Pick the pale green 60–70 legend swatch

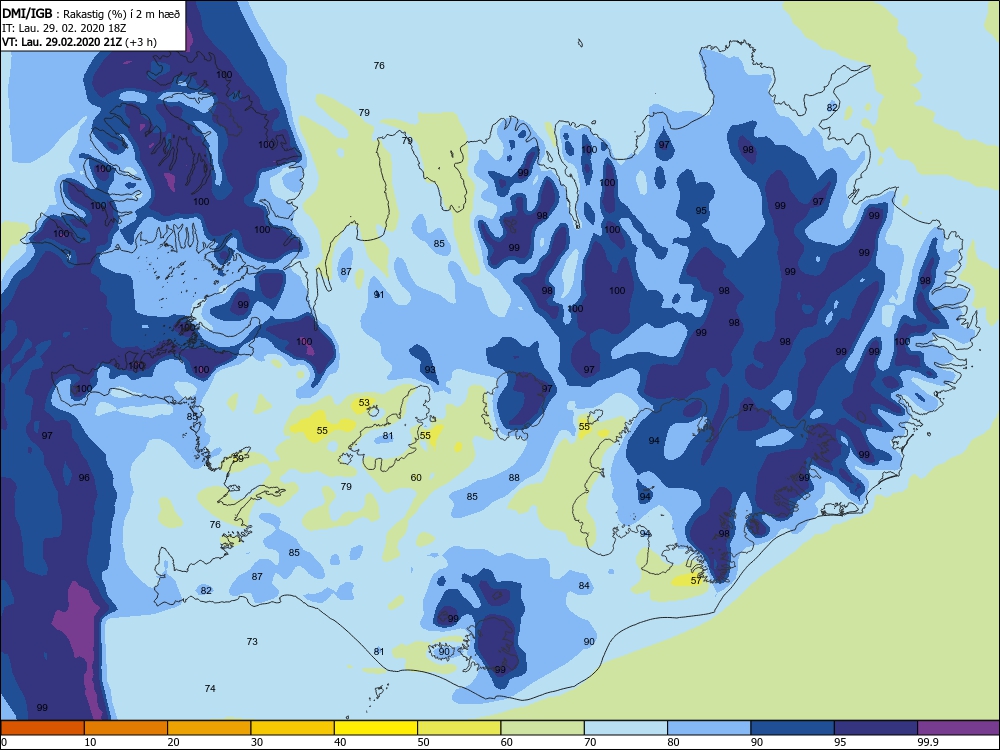[x=543, y=728]
